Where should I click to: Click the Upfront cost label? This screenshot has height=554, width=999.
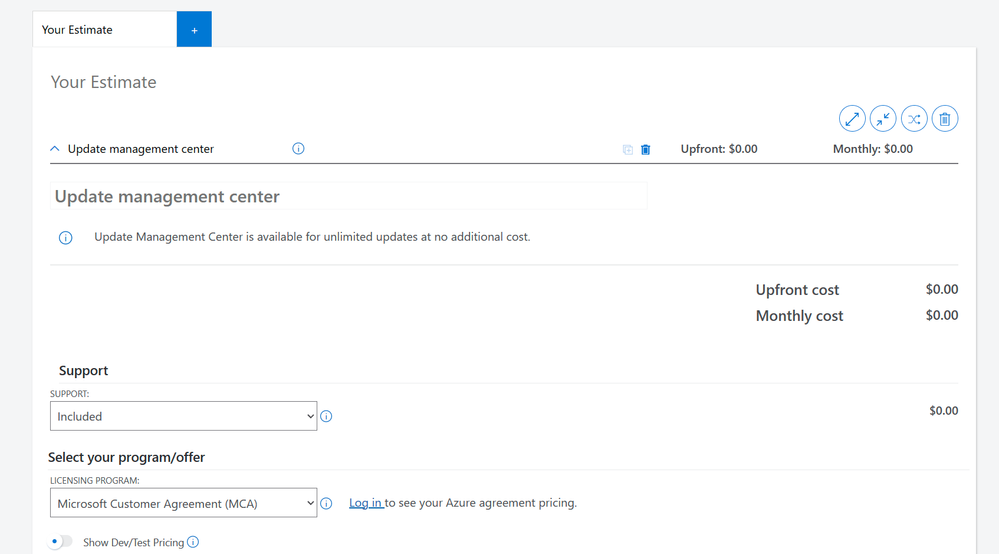797,290
